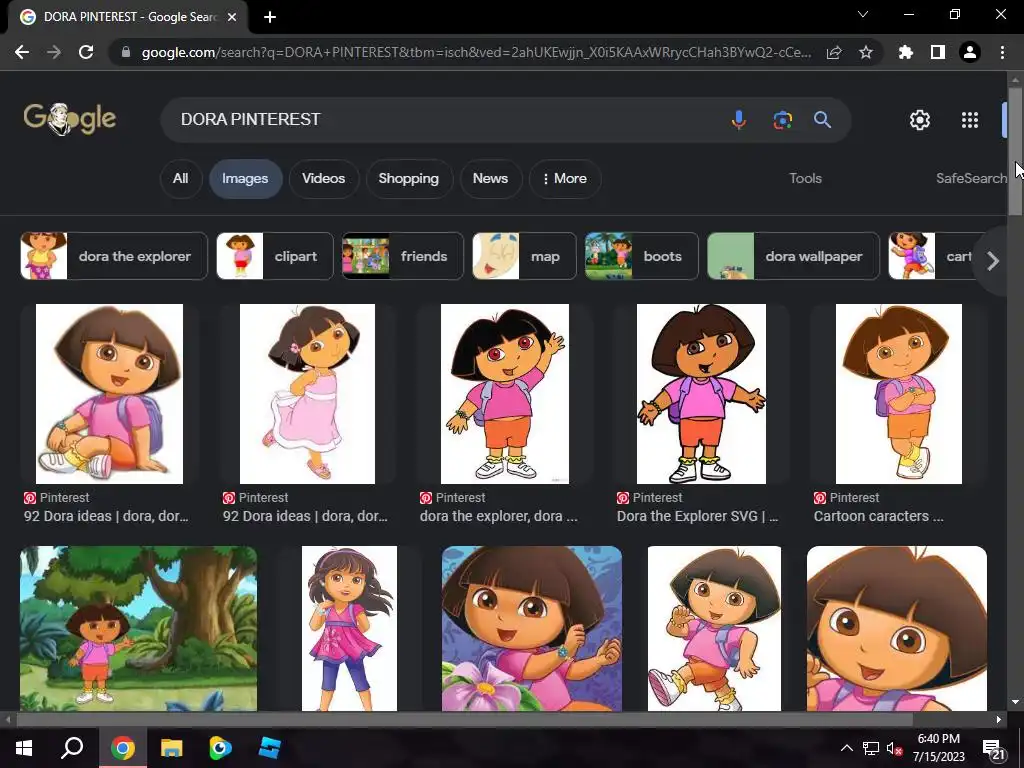Go back to the previous page
The width and height of the screenshot is (1024, 768).
(22, 52)
